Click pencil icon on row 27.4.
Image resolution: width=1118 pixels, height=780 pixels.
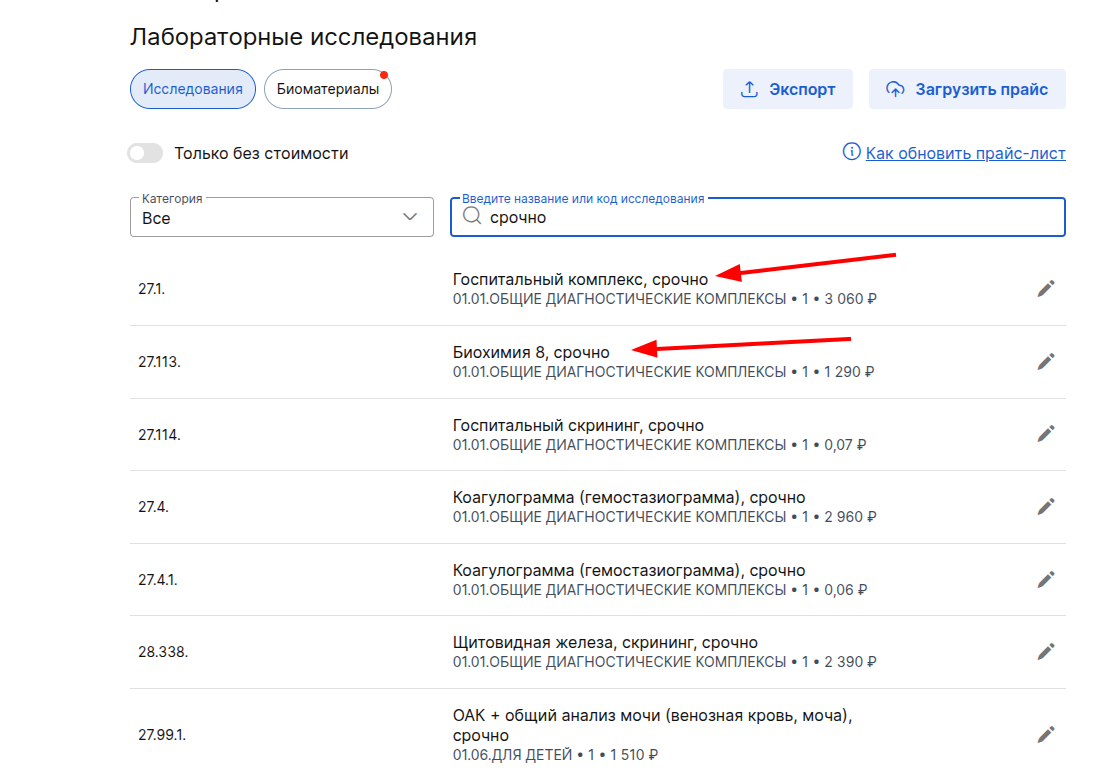point(1046,506)
